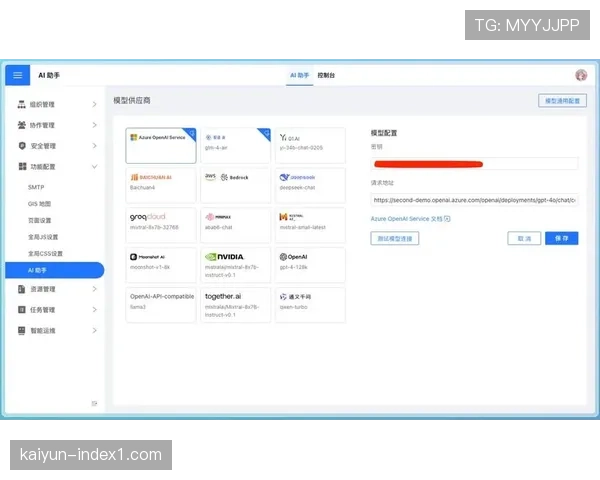This screenshot has height=480, width=600.
Task: Select the NVIDIA provider card
Action: 235,265
